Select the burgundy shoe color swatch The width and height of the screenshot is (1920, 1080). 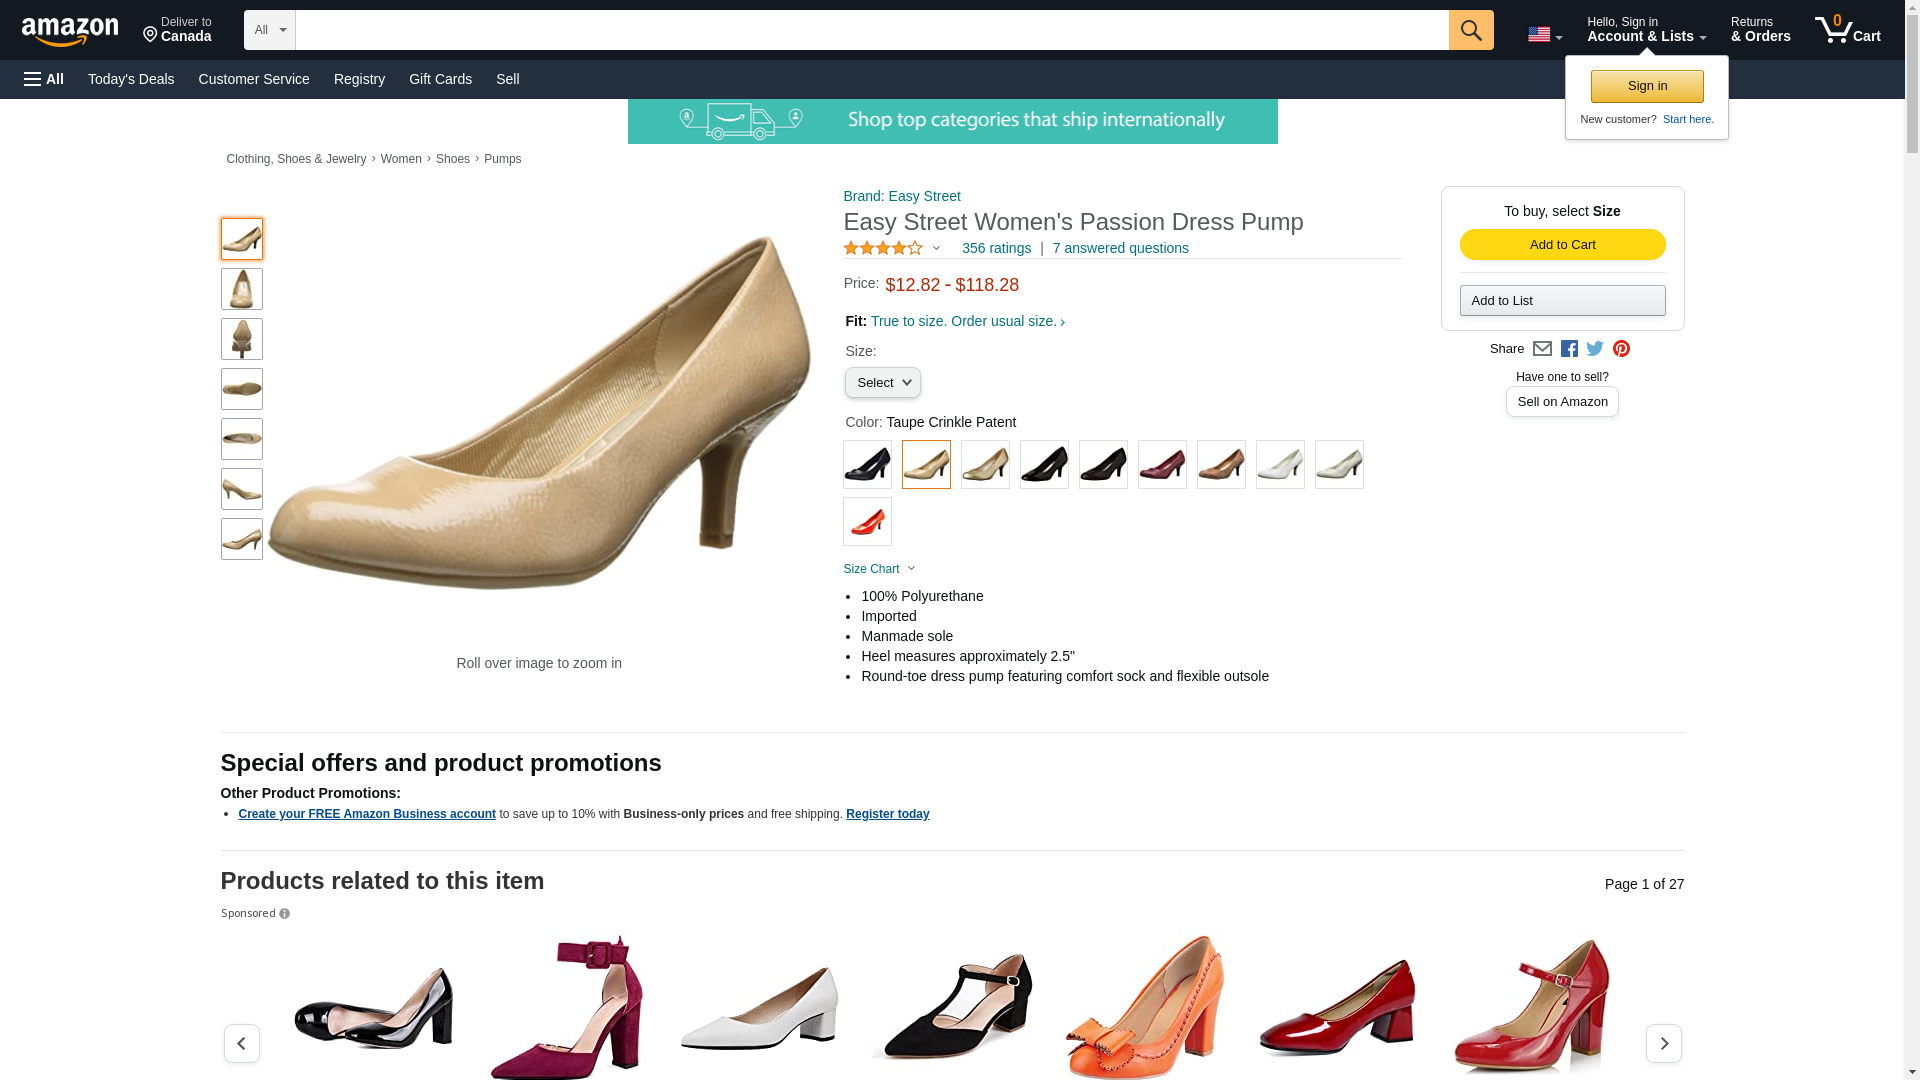point(1162,464)
